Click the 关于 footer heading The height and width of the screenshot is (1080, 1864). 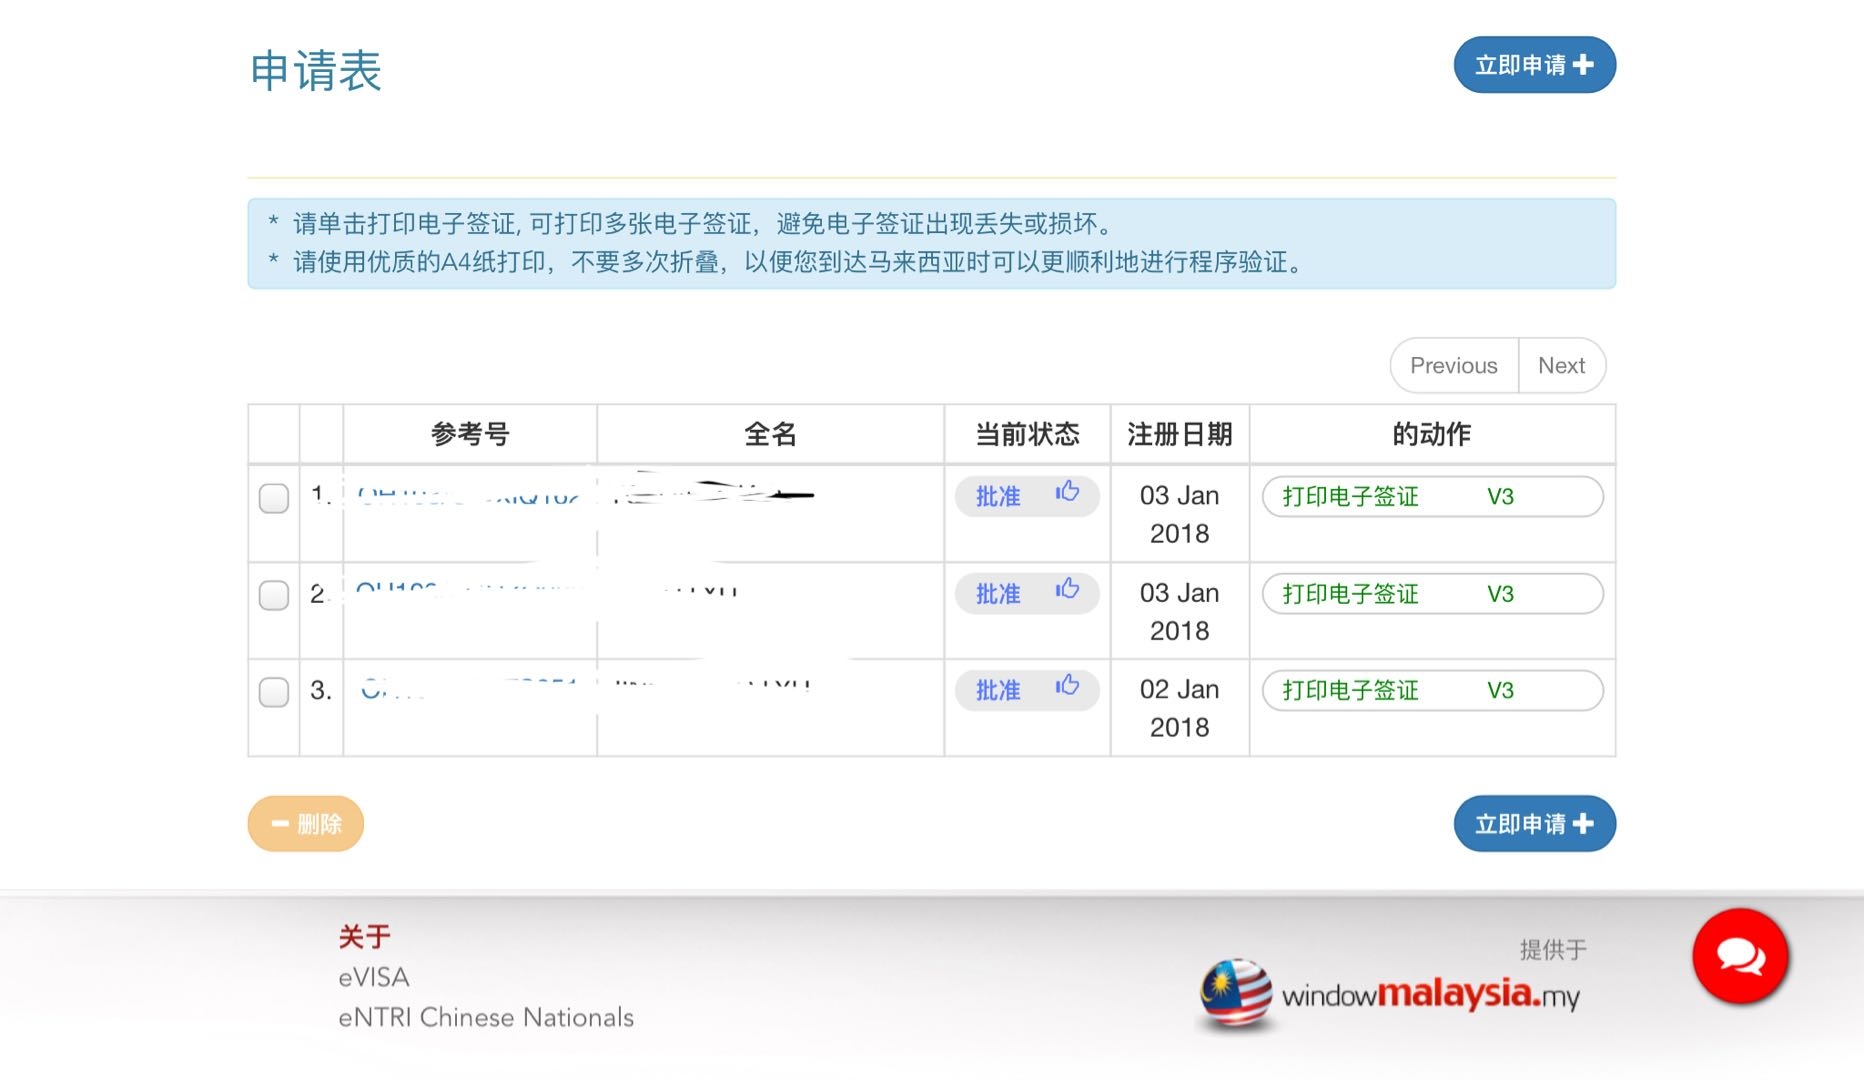[365, 937]
